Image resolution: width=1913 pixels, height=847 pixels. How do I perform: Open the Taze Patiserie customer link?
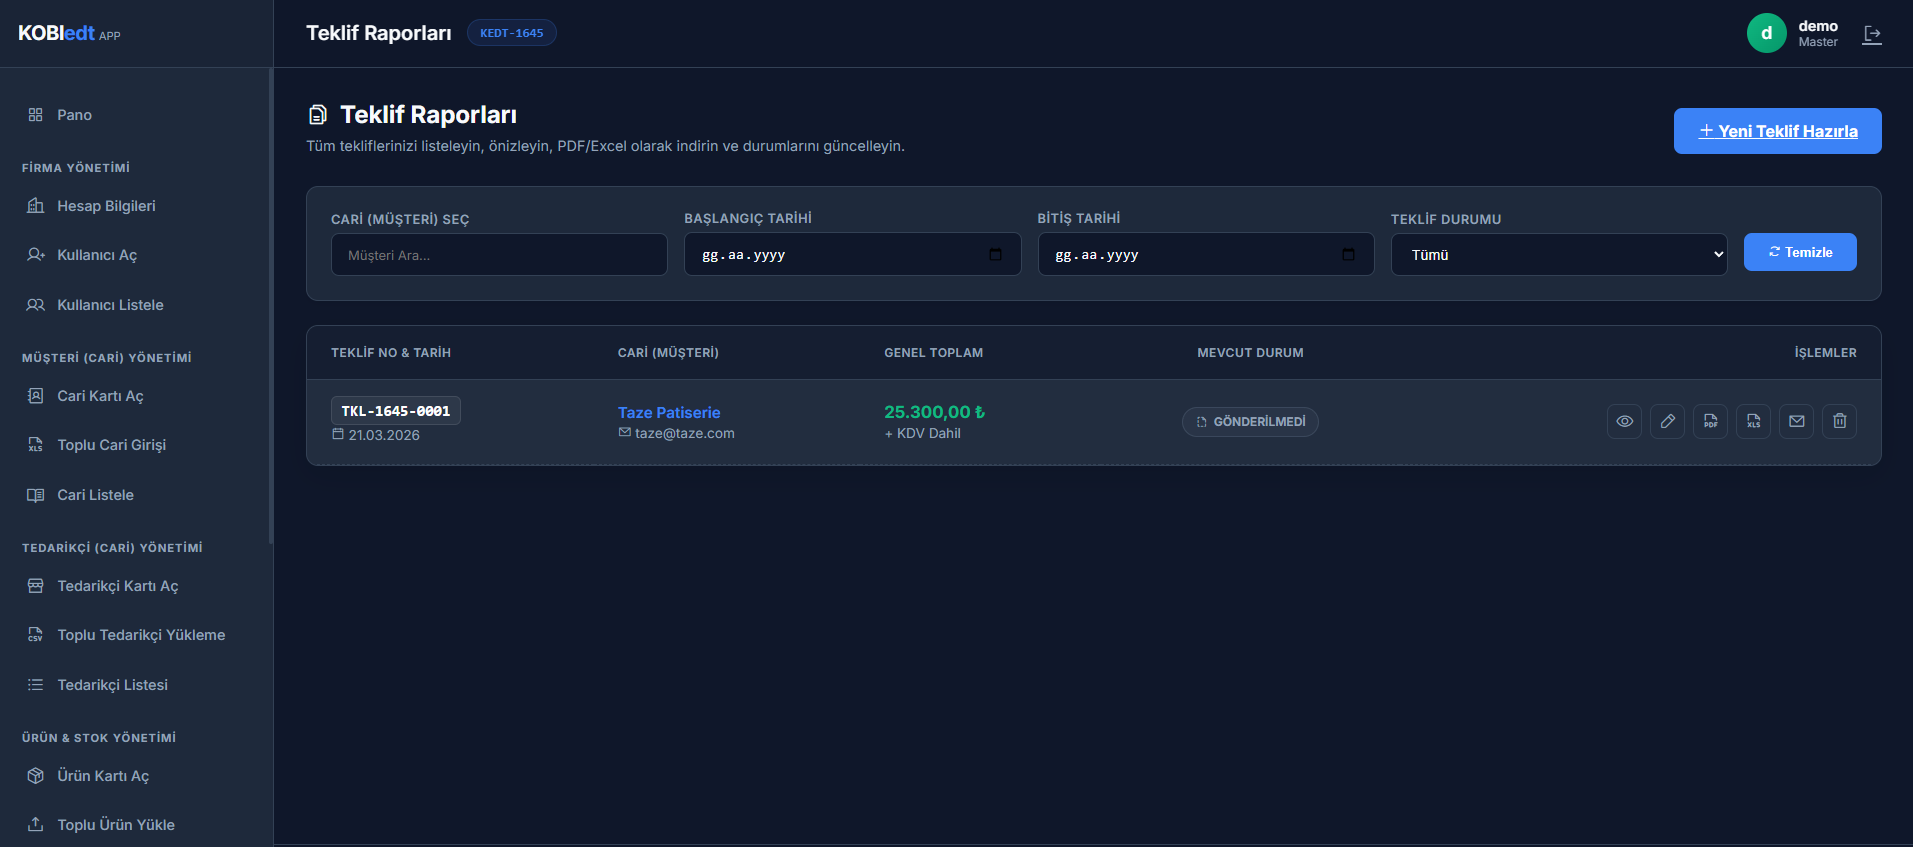669,412
